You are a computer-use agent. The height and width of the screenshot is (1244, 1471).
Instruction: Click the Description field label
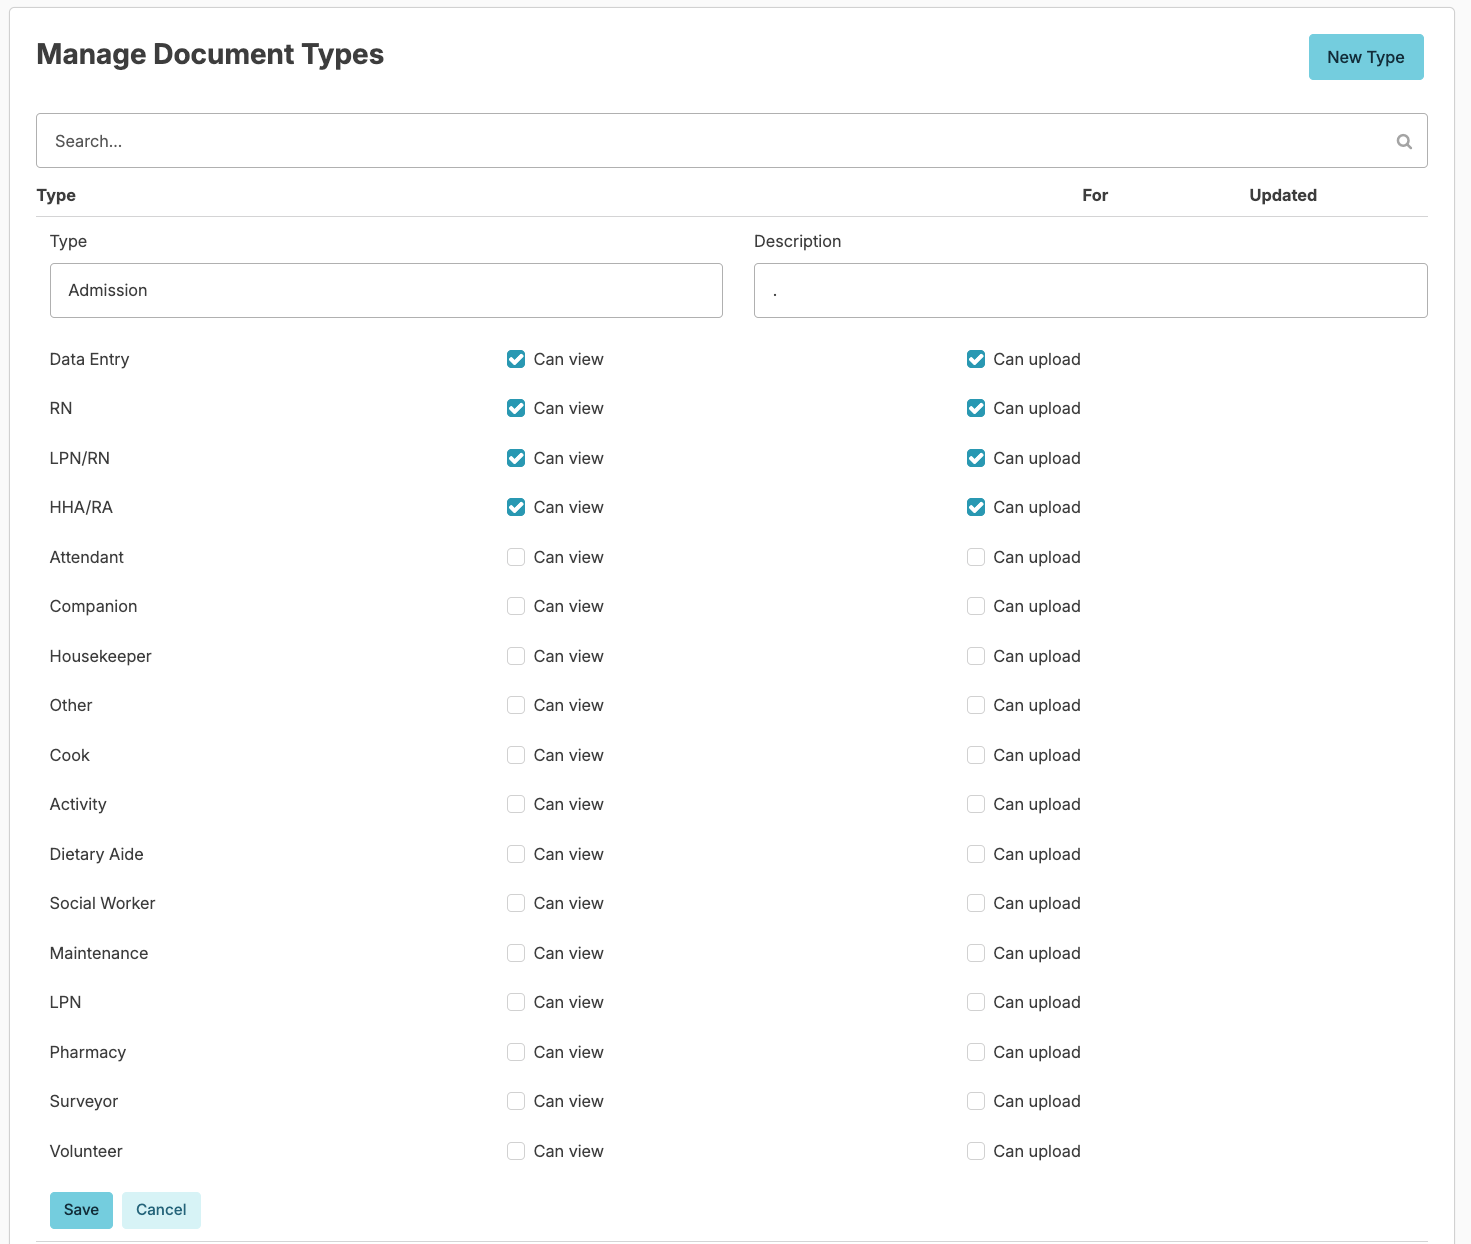(797, 241)
